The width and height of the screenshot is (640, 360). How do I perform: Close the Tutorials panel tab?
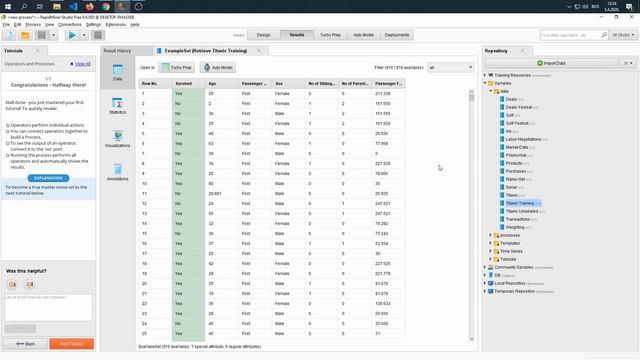click(38, 51)
